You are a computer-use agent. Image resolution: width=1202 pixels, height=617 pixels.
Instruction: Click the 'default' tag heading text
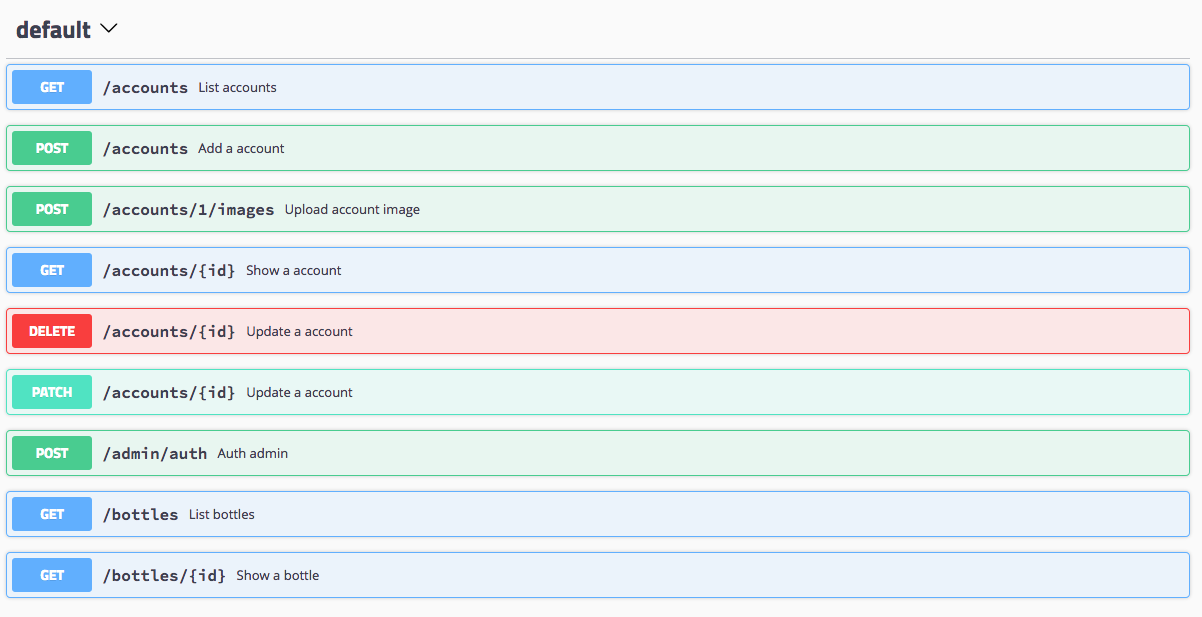pyautogui.click(x=53, y=30)
